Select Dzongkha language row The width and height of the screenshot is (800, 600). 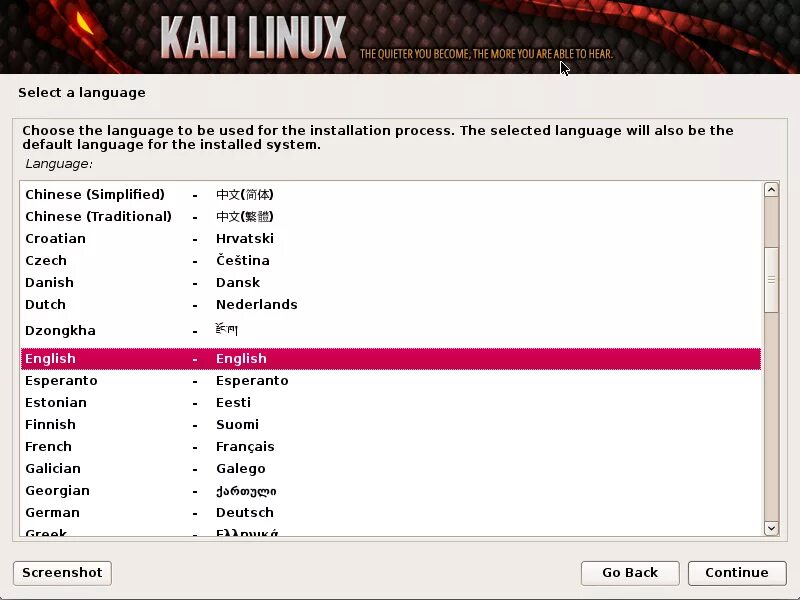tap(391, 331)
